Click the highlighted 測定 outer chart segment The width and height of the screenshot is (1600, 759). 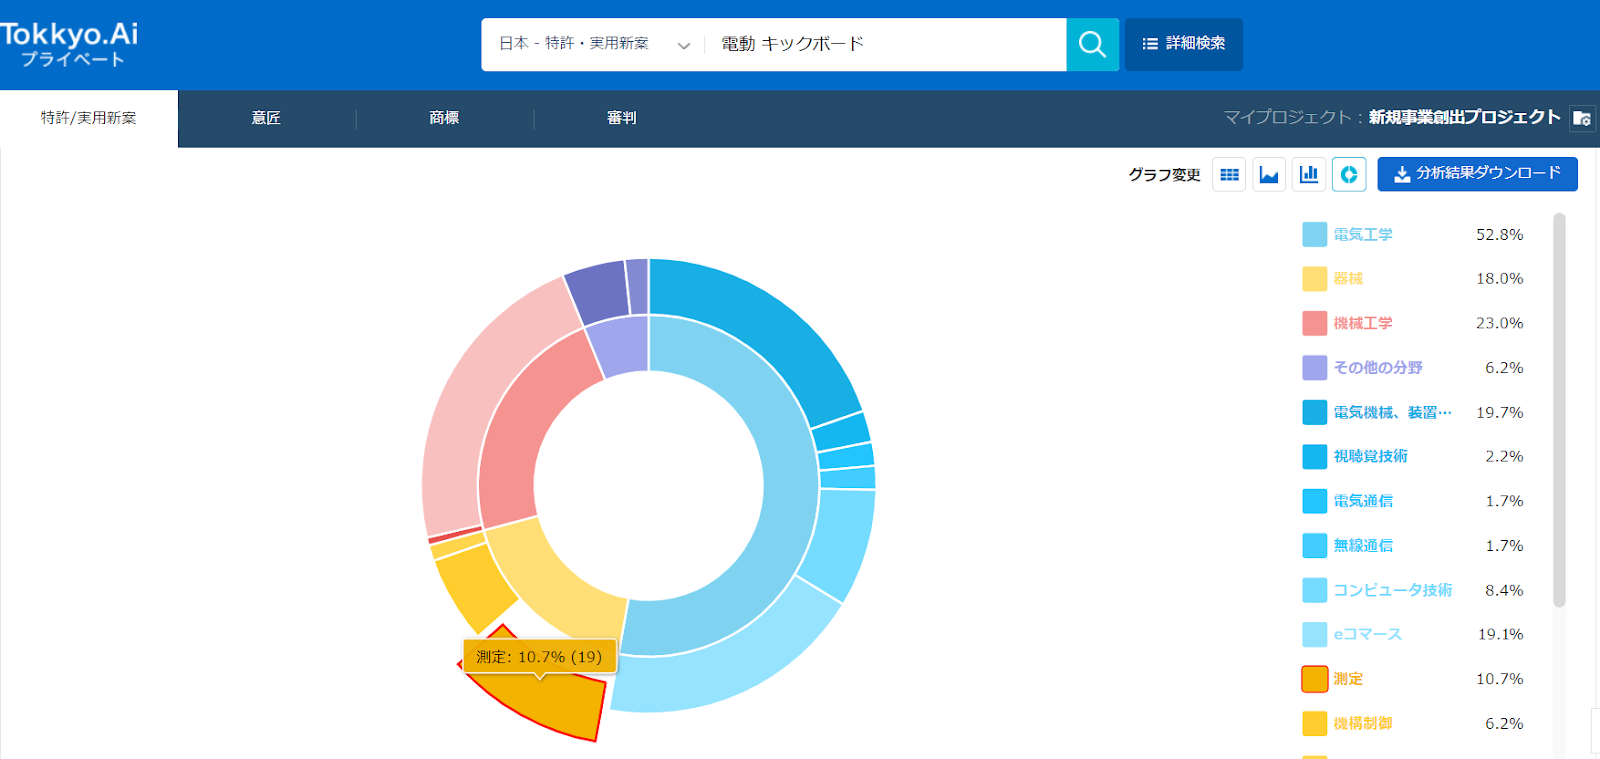[550, 700]
